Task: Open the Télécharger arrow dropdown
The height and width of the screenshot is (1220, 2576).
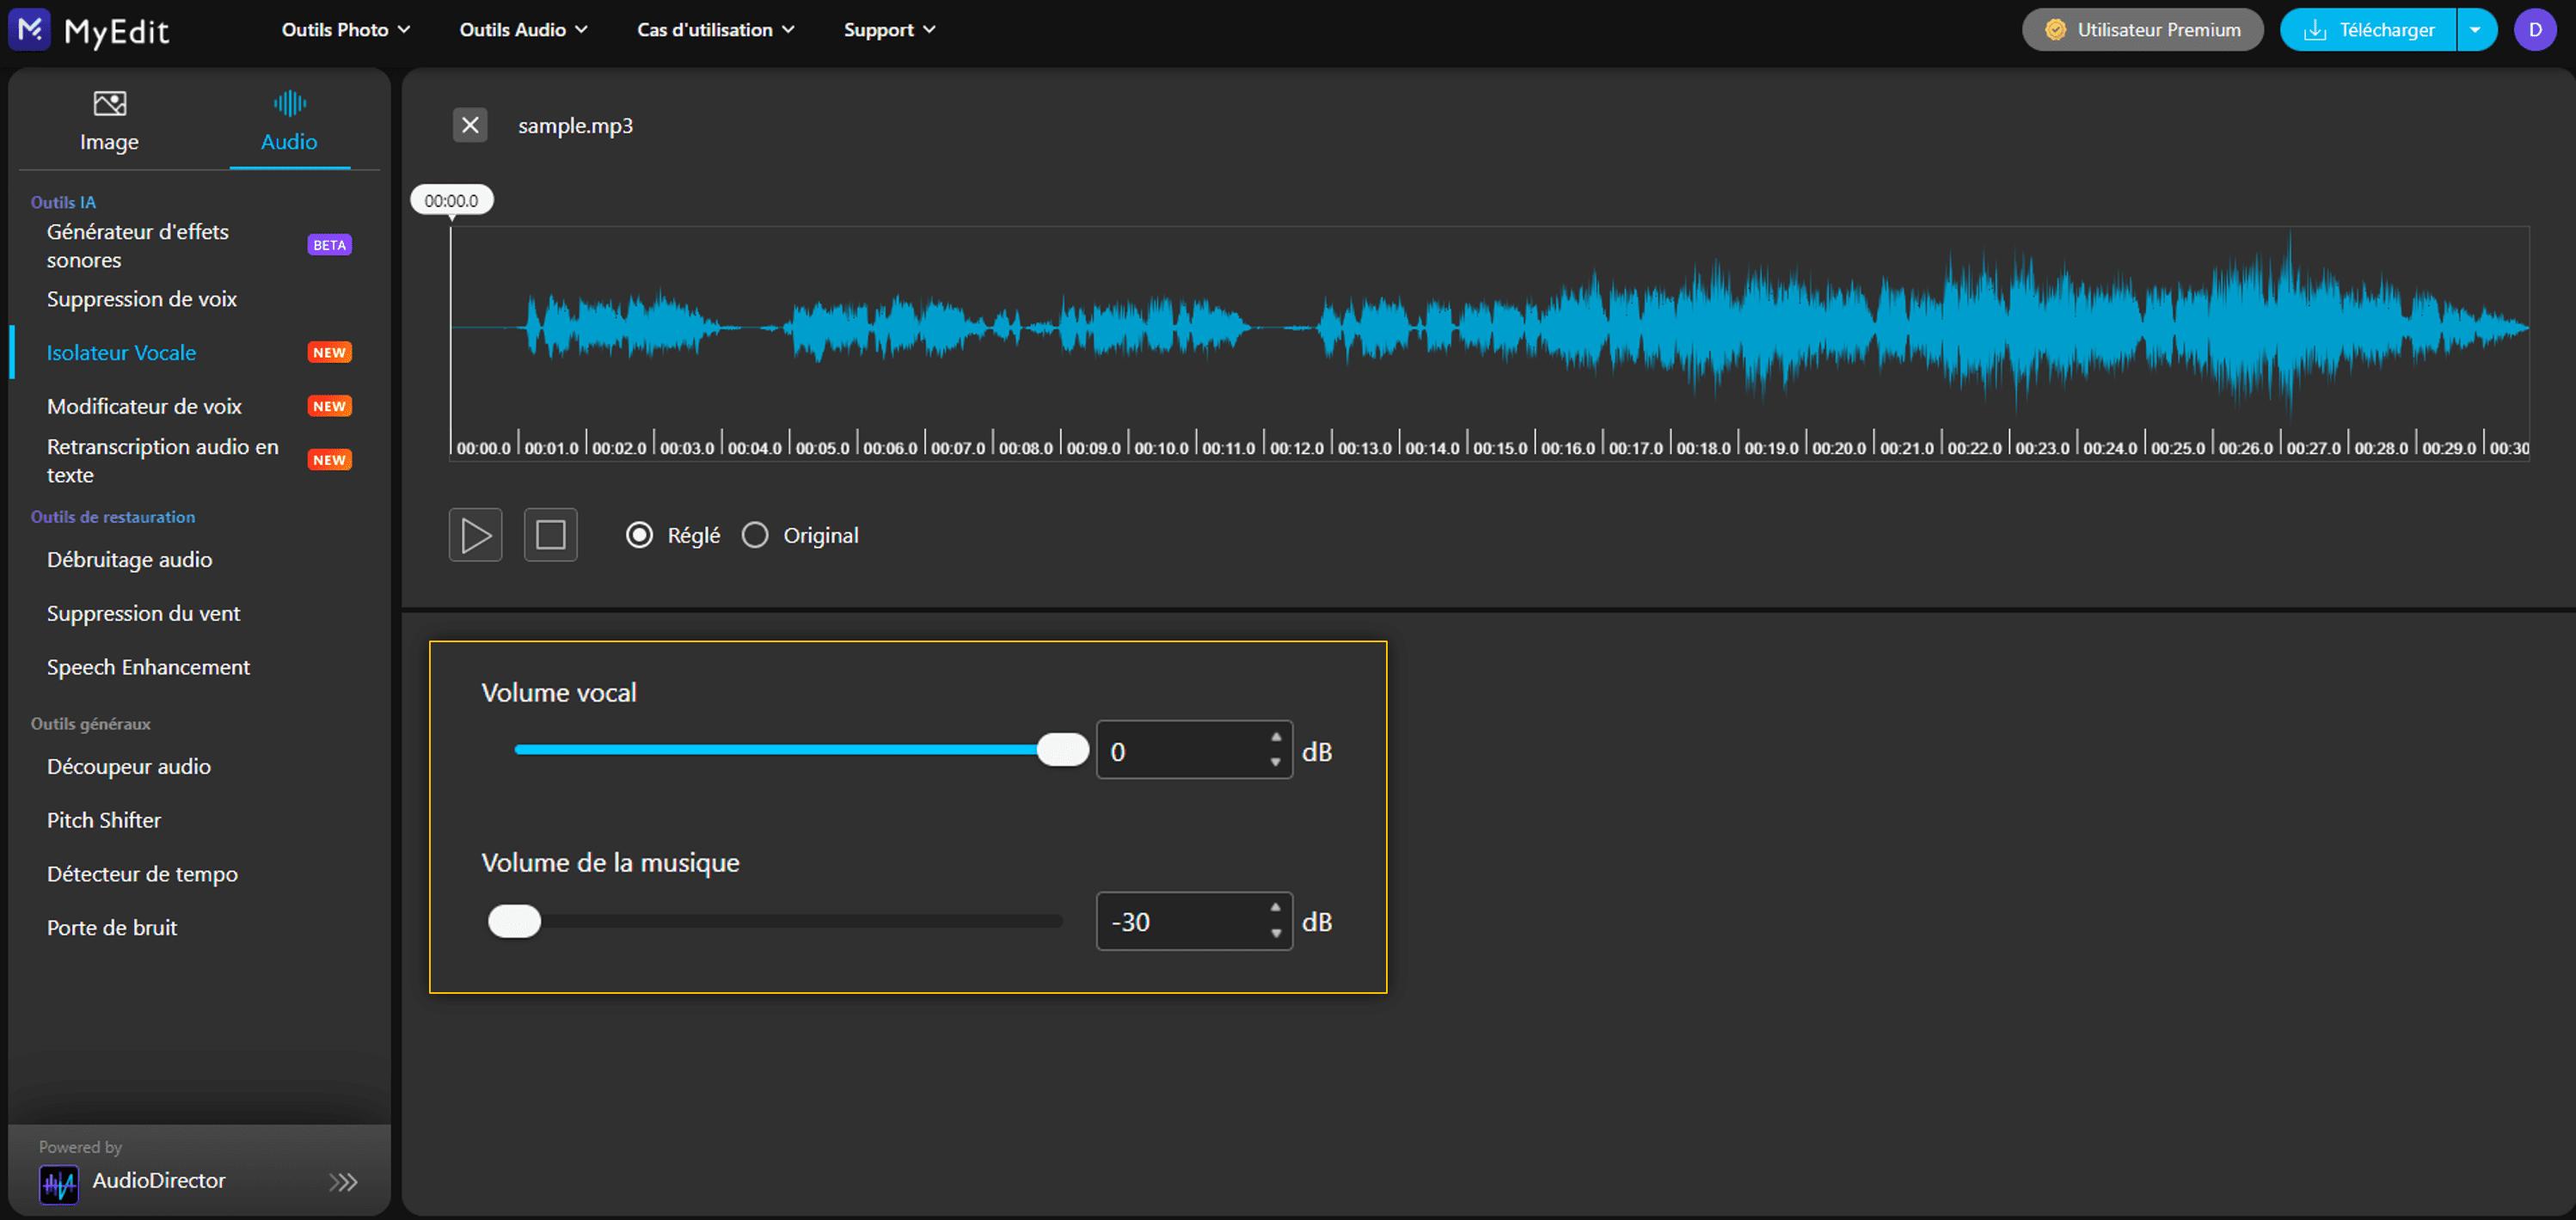Action: [2475, 29]
